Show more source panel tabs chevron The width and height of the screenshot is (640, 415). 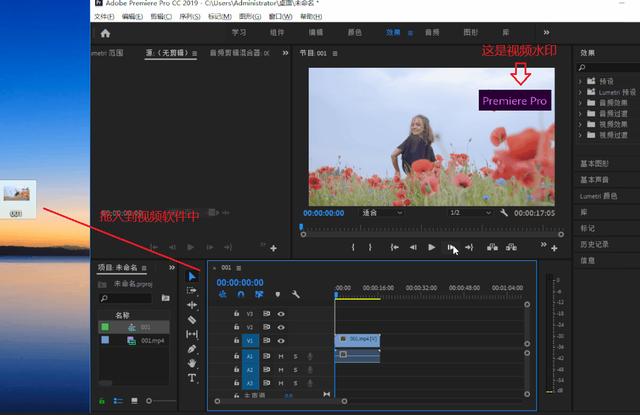(x=285, y=53)
